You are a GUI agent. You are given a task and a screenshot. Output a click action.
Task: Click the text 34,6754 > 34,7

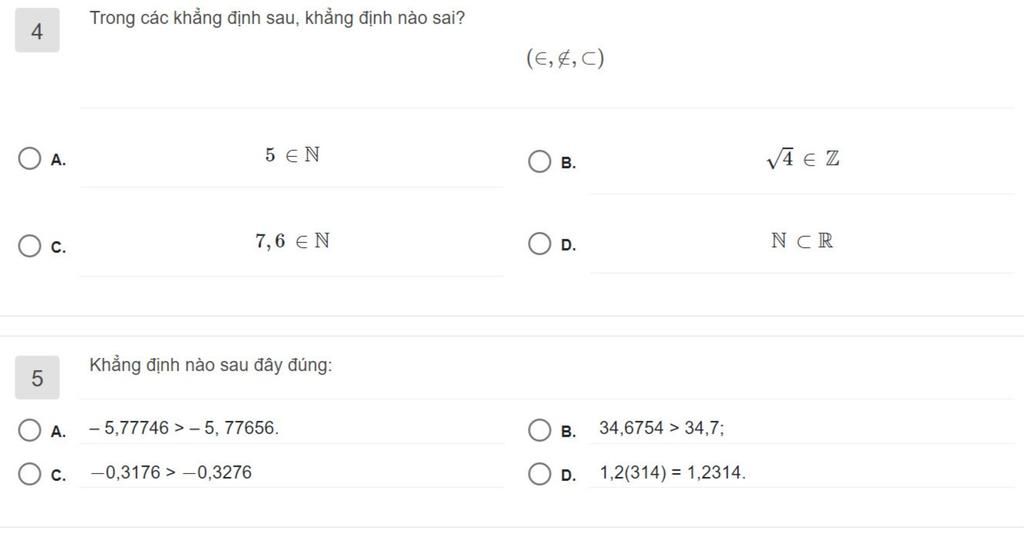tap(662, 428)
